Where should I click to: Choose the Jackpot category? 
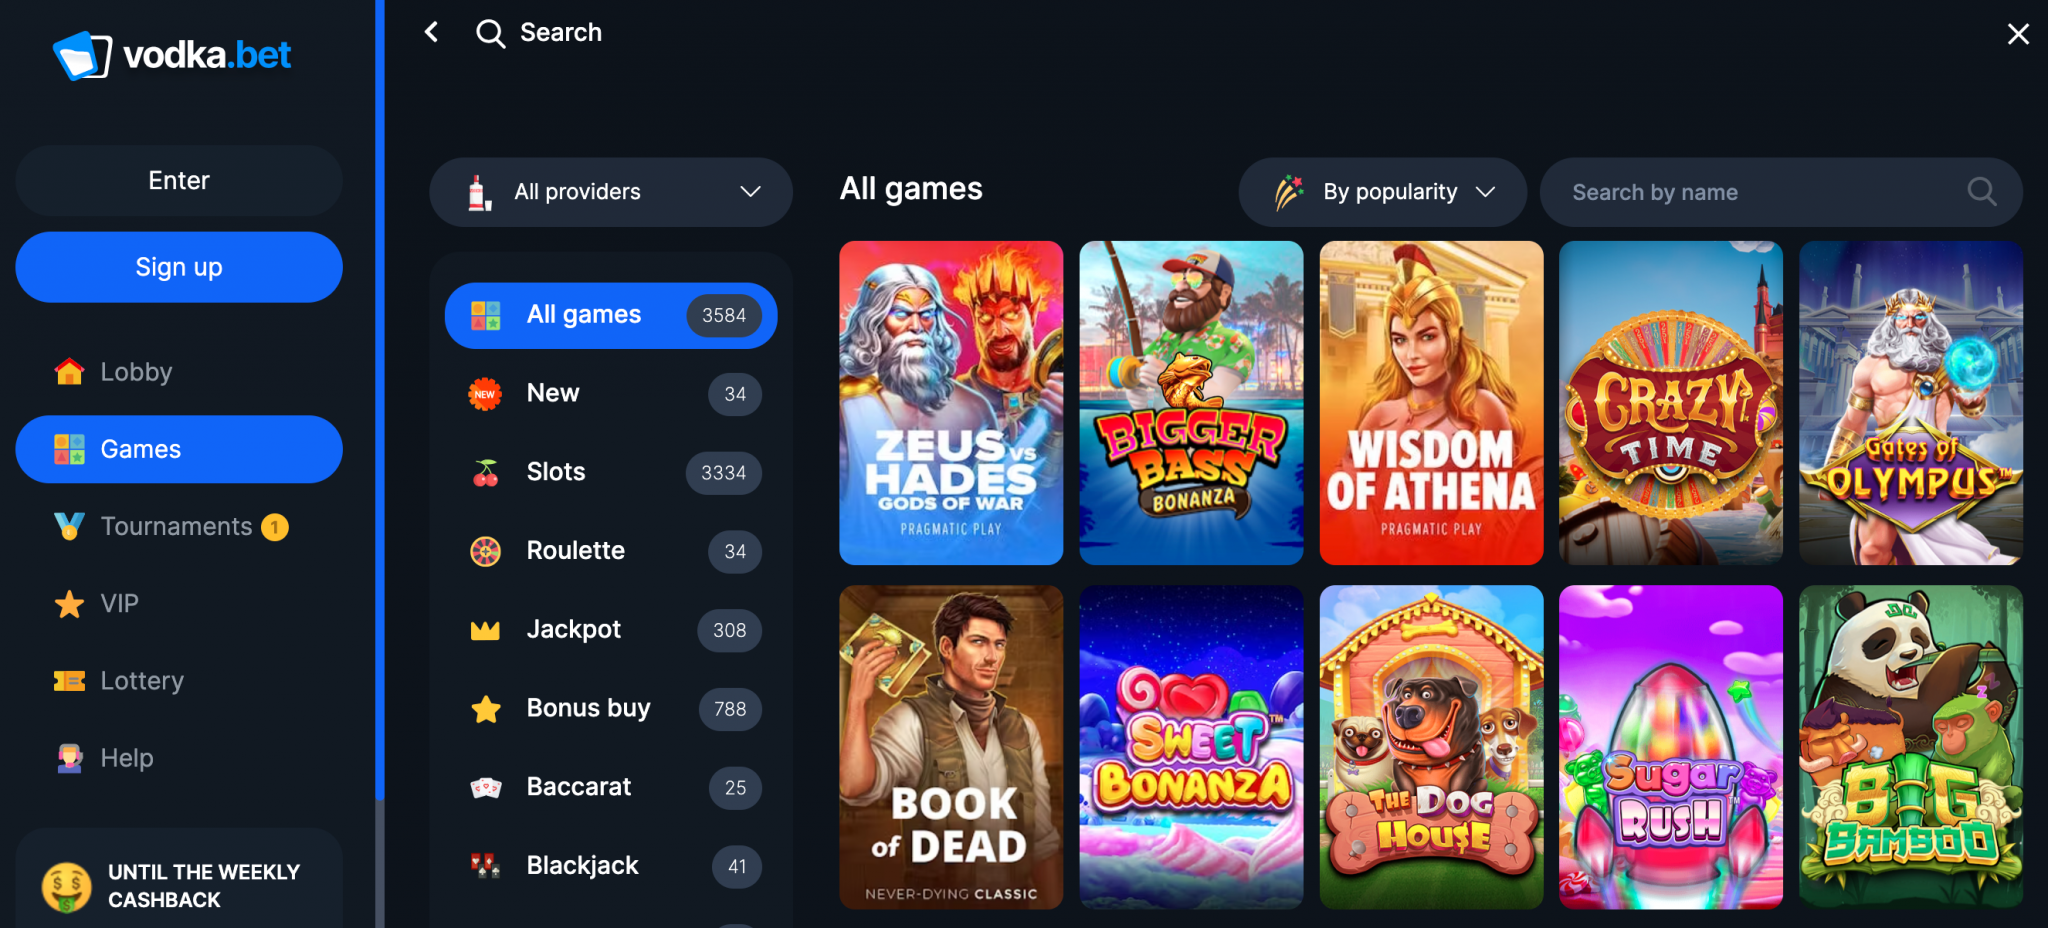(611, 630)
